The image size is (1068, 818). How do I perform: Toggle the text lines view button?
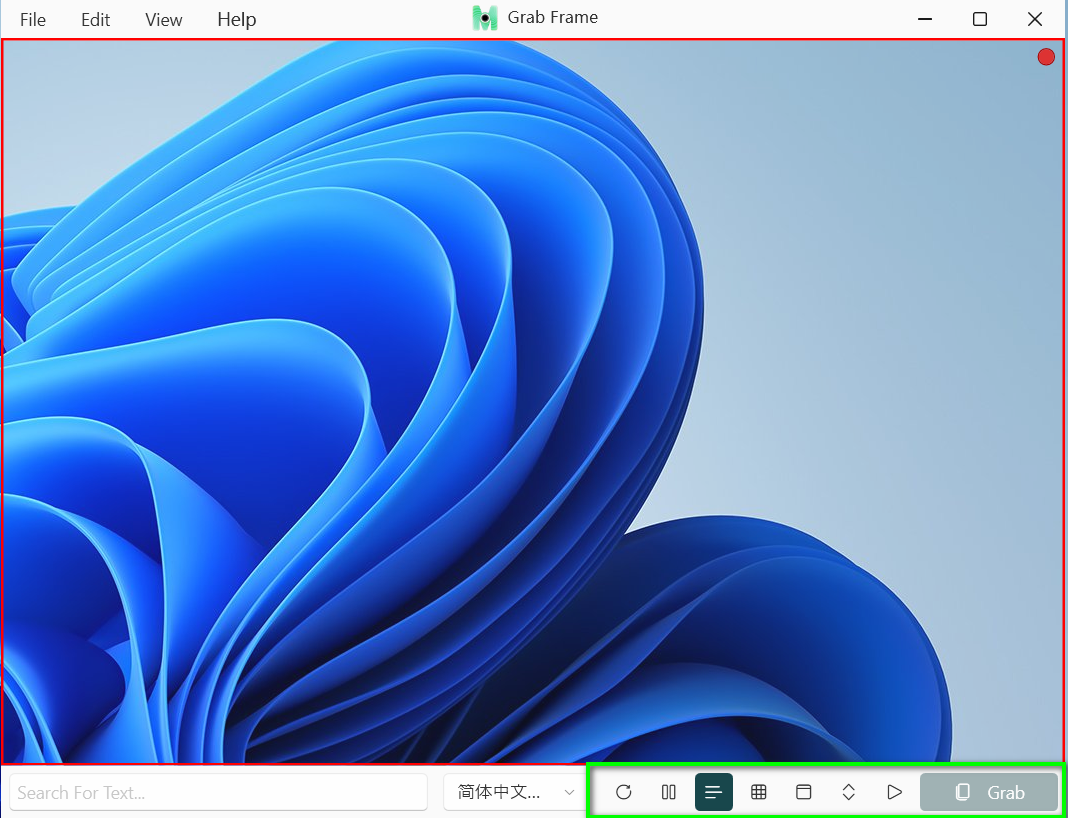click(713, 792)
